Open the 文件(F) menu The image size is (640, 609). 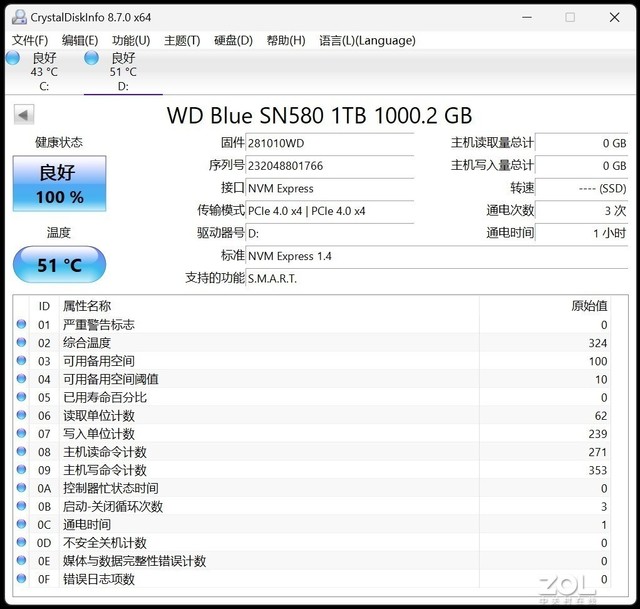[30, 40]
